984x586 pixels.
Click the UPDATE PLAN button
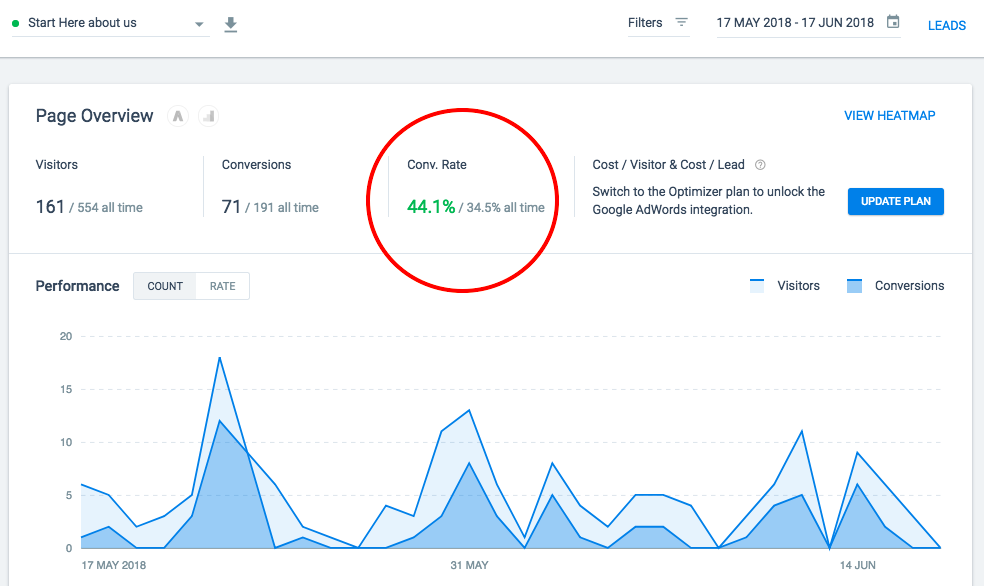click(x=896, y=201)
